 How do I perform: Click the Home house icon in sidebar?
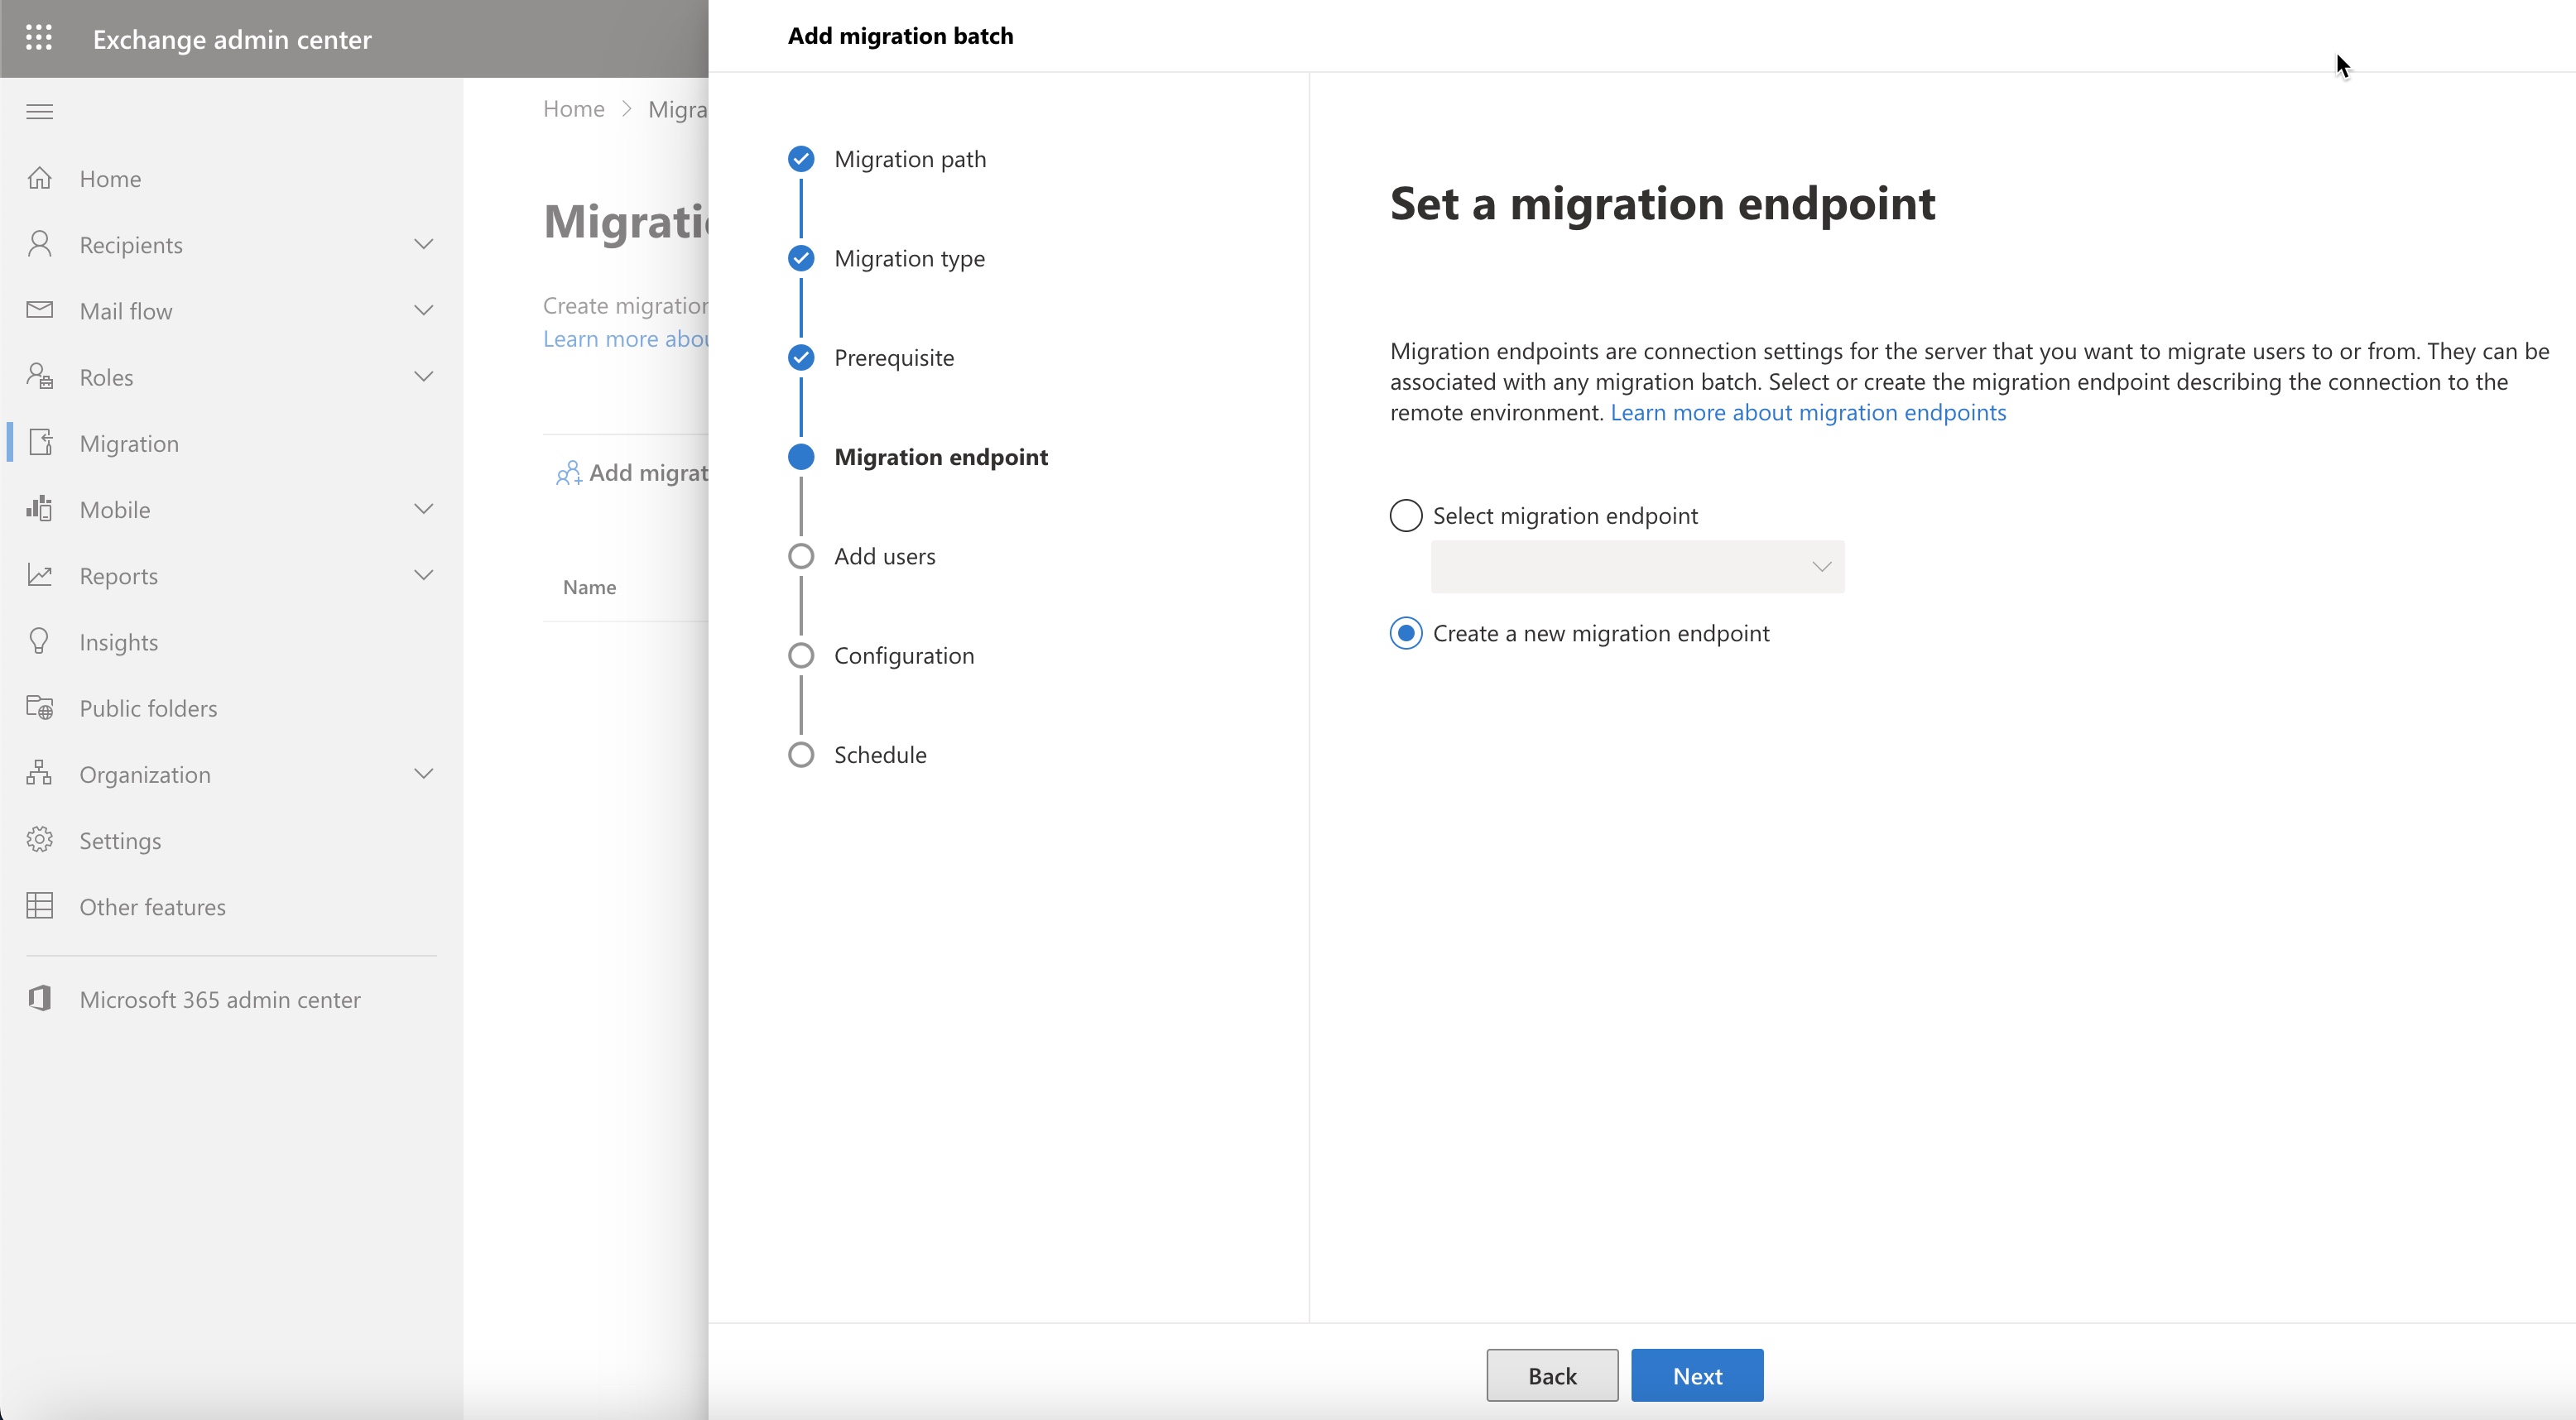(x=39, y=178)
